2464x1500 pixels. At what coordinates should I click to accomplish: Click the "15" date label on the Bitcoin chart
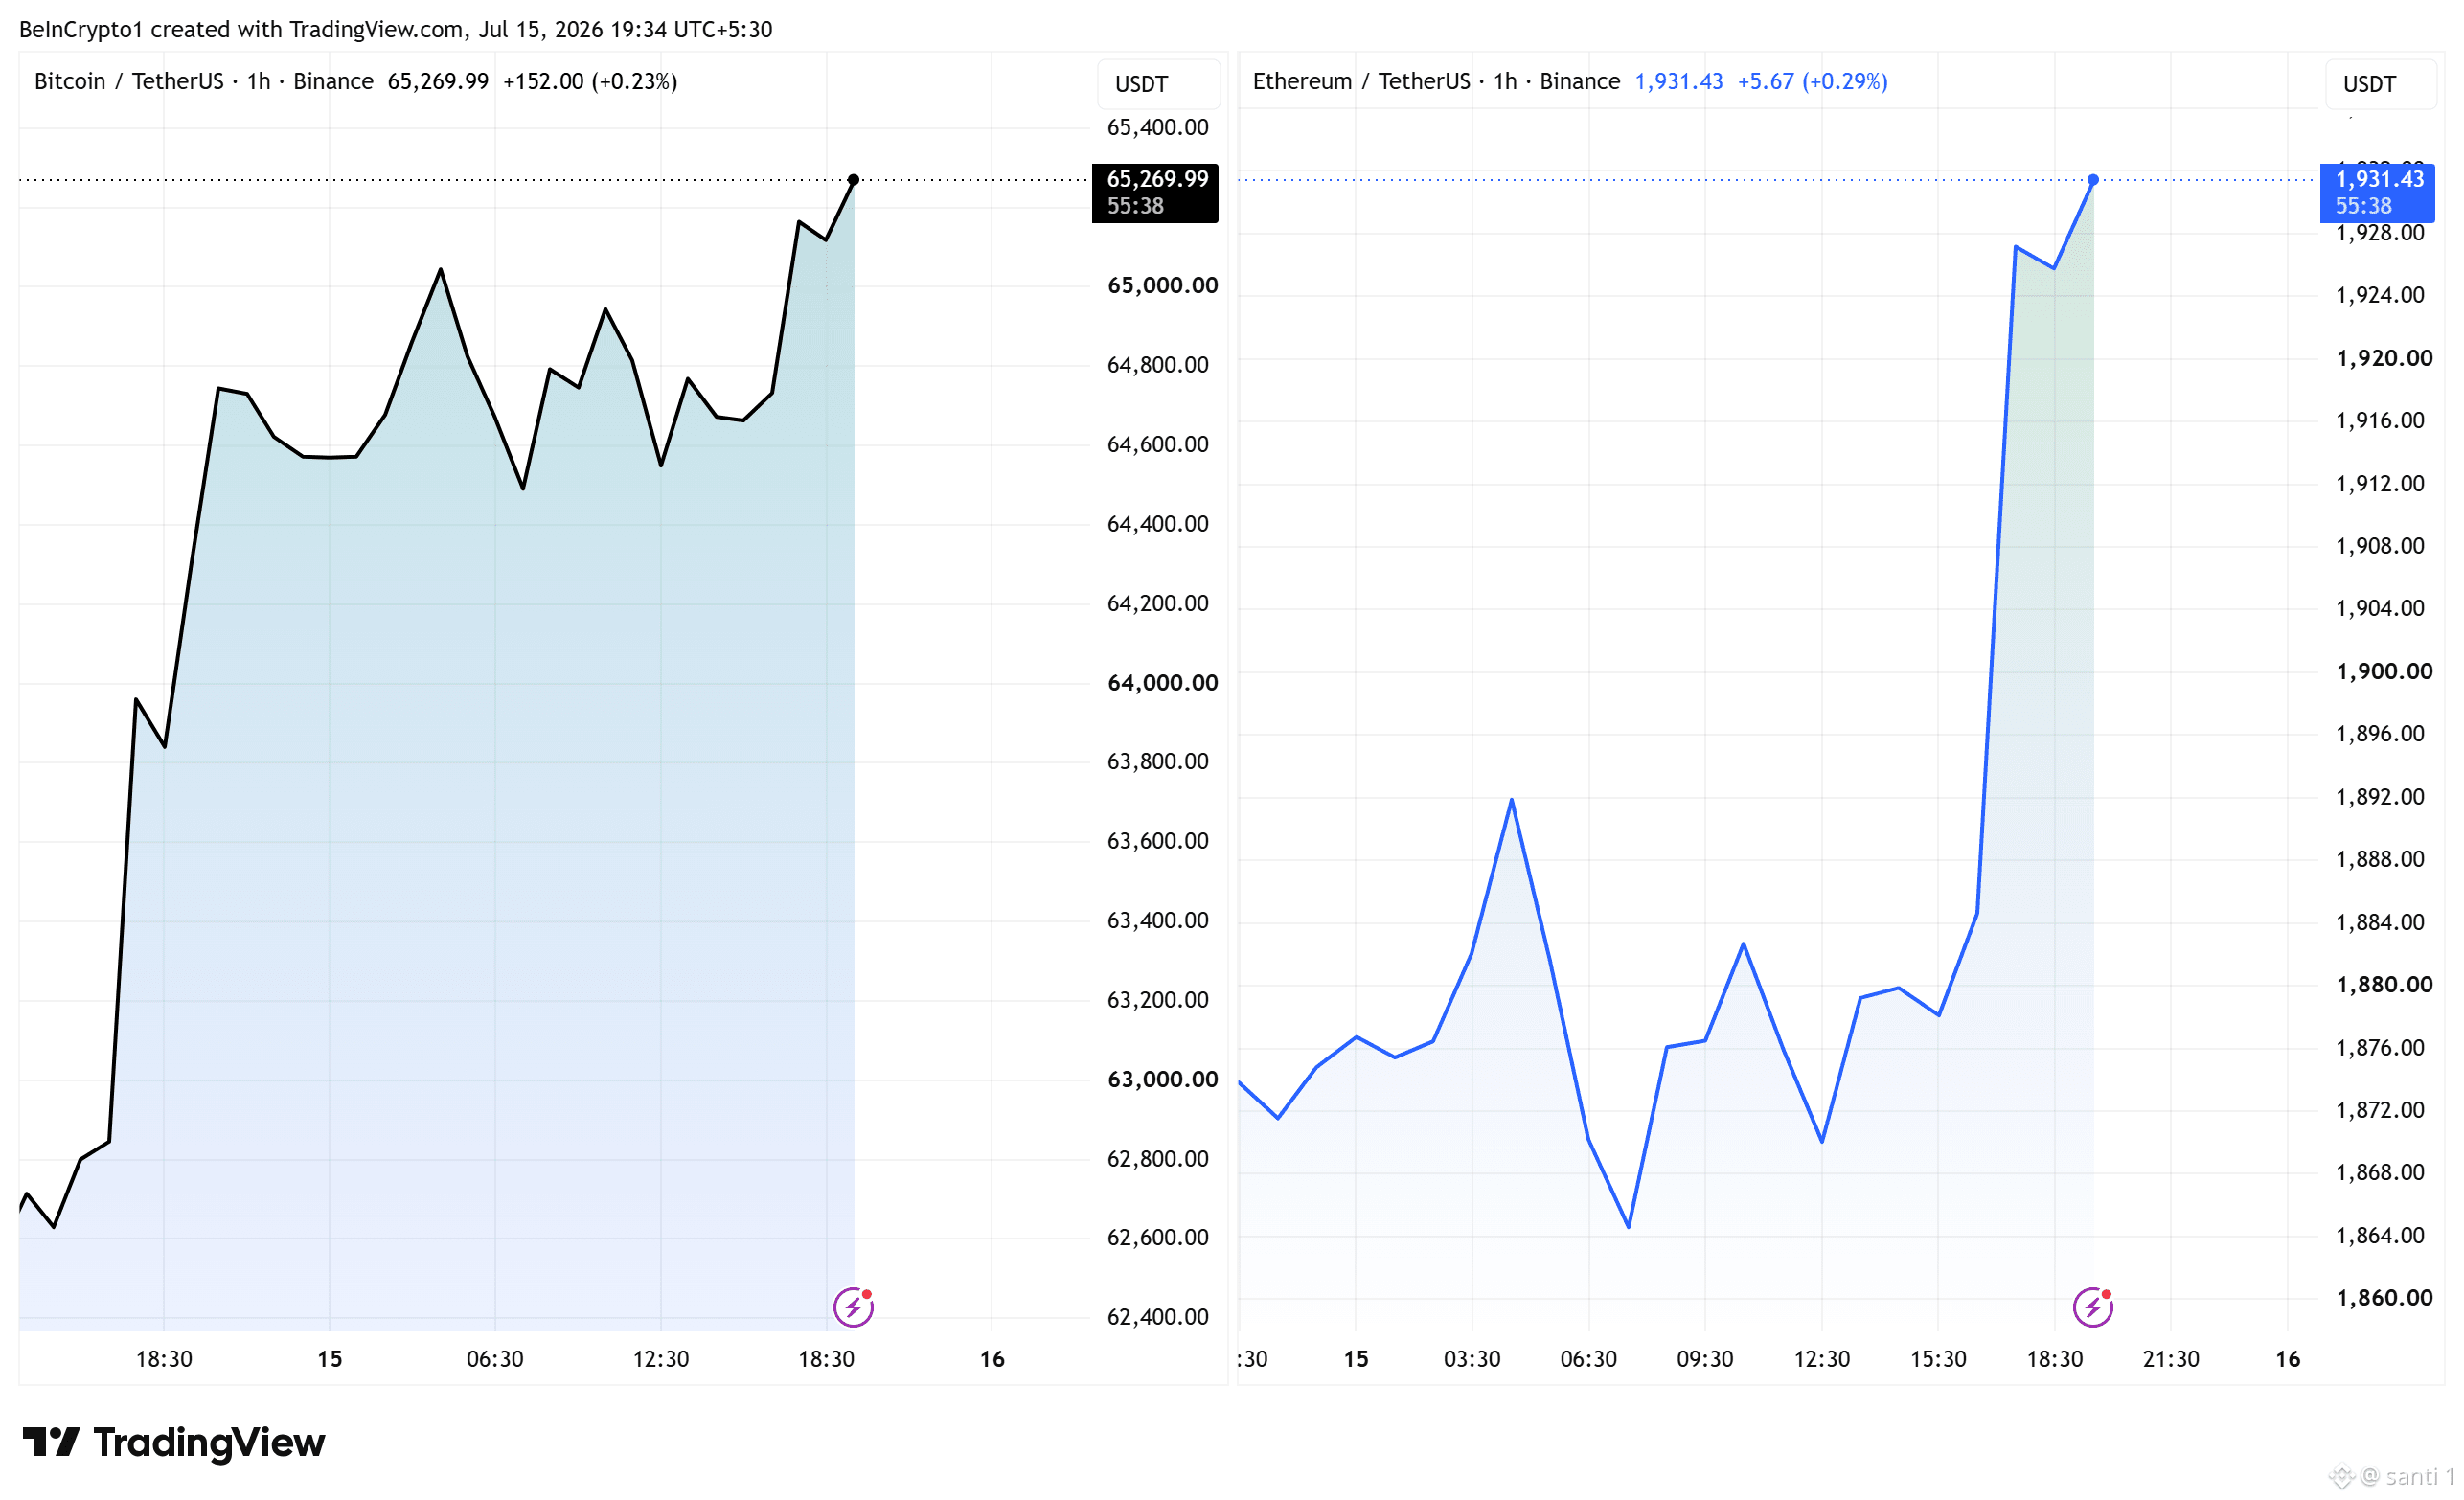pos(330,1359)
